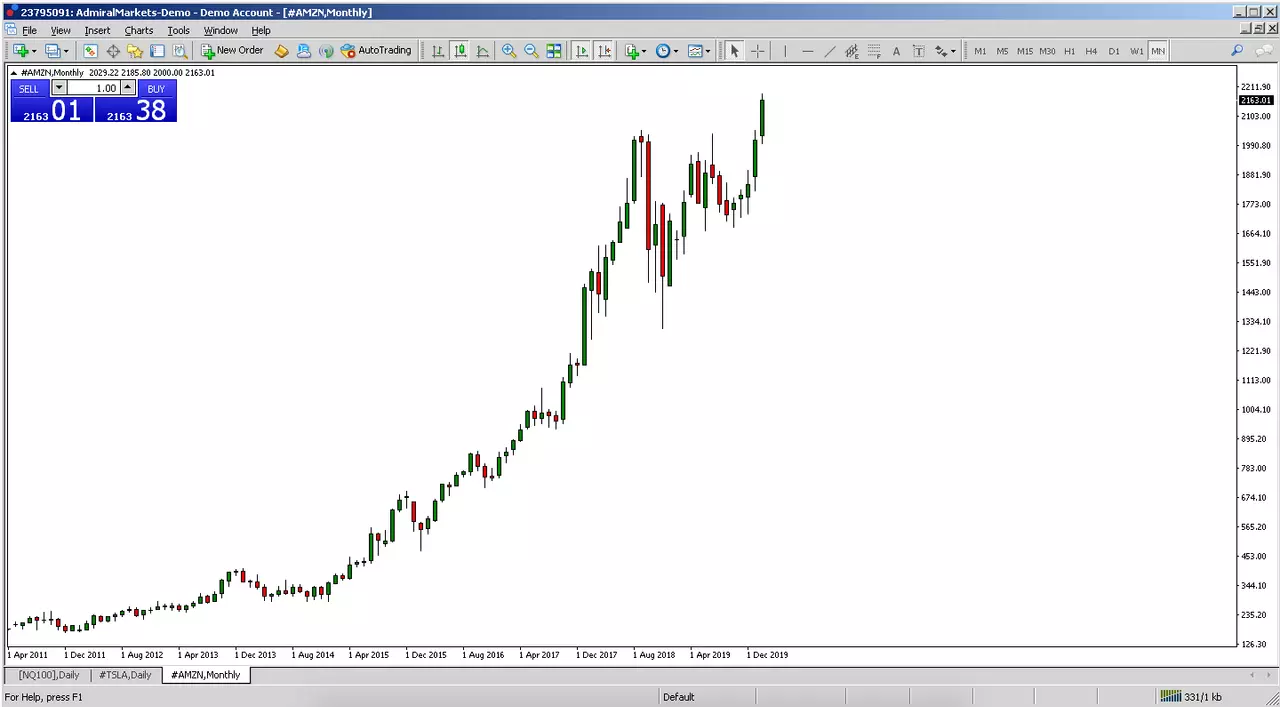
Task: Set timeframe to M30
Action: [1047, 51]
